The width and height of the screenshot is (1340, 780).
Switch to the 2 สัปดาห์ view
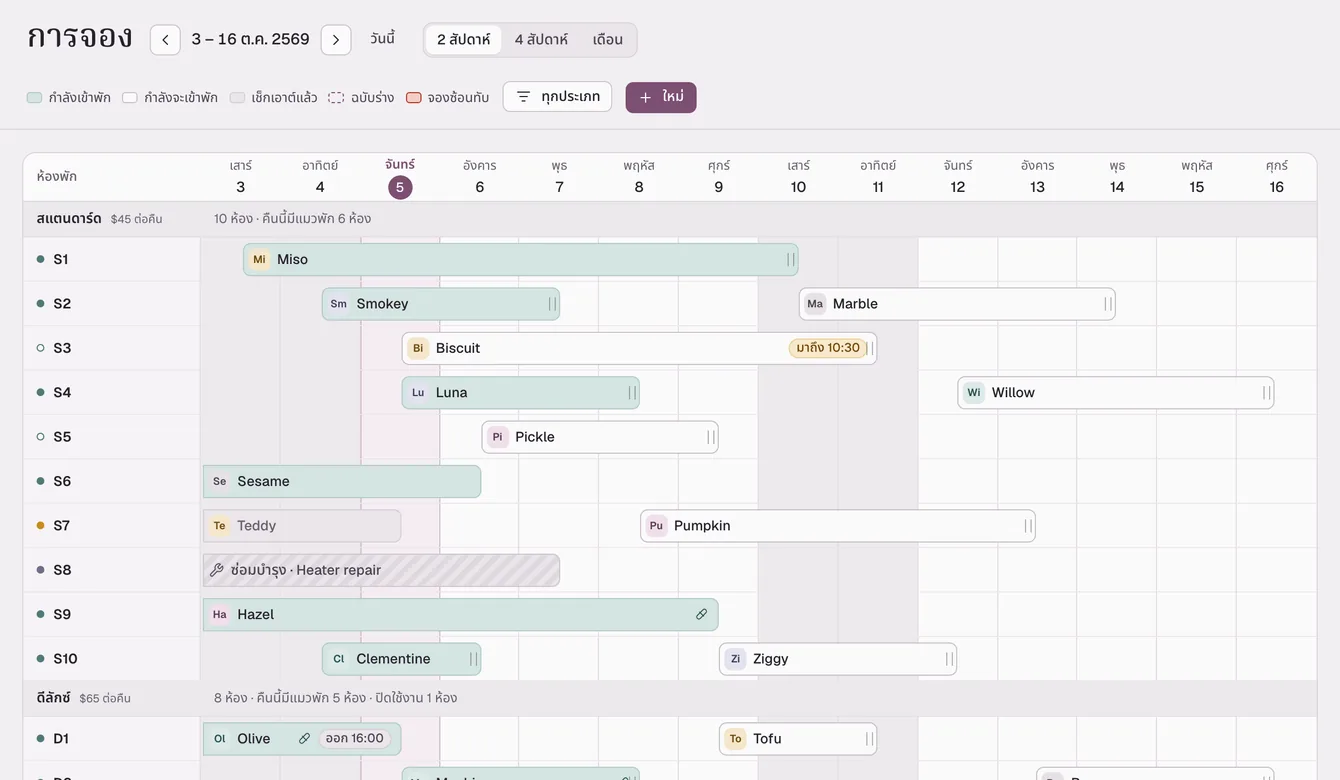(x=464, y=40)
